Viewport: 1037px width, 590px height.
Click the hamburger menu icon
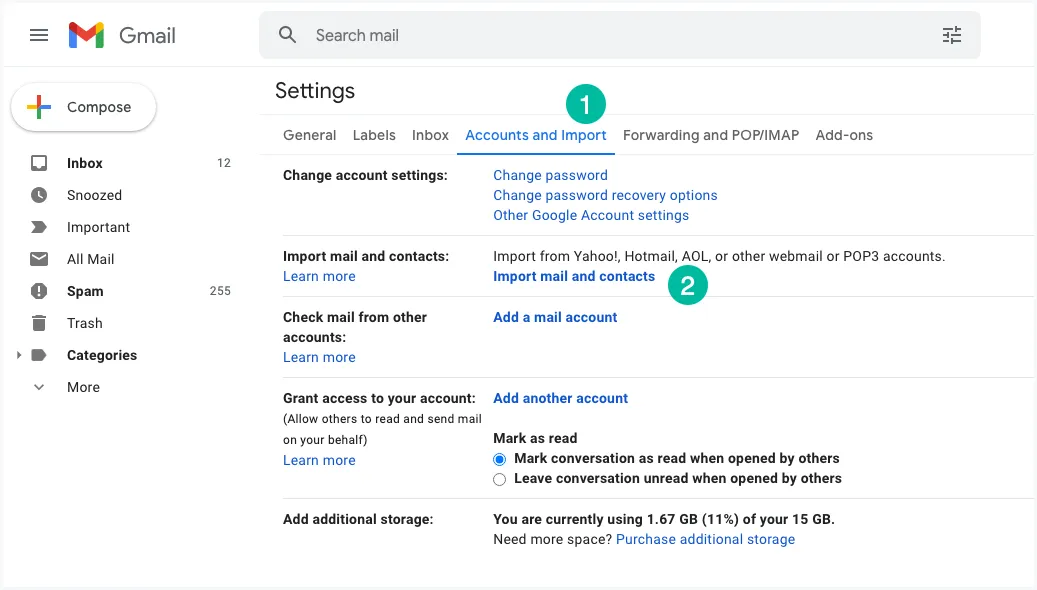click(39, 35)
